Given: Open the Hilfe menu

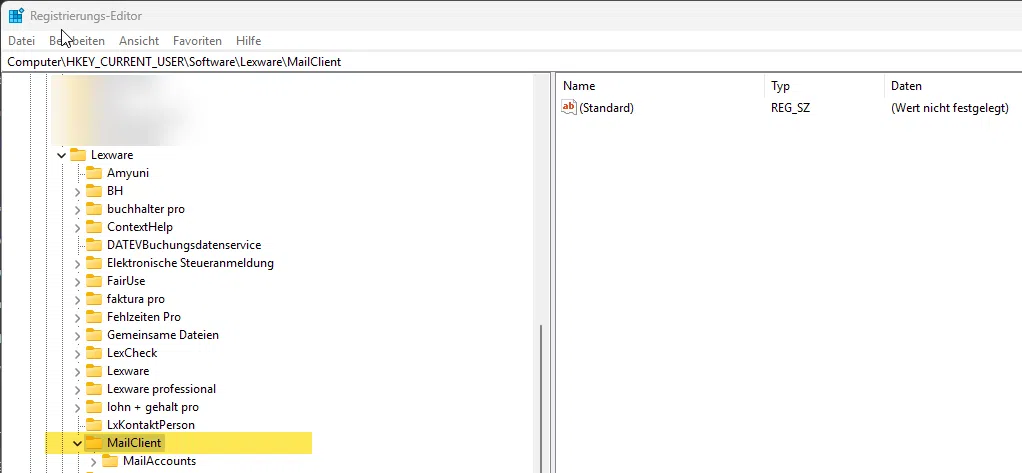Looking at the screenshot, I should (x=248, y=41).
